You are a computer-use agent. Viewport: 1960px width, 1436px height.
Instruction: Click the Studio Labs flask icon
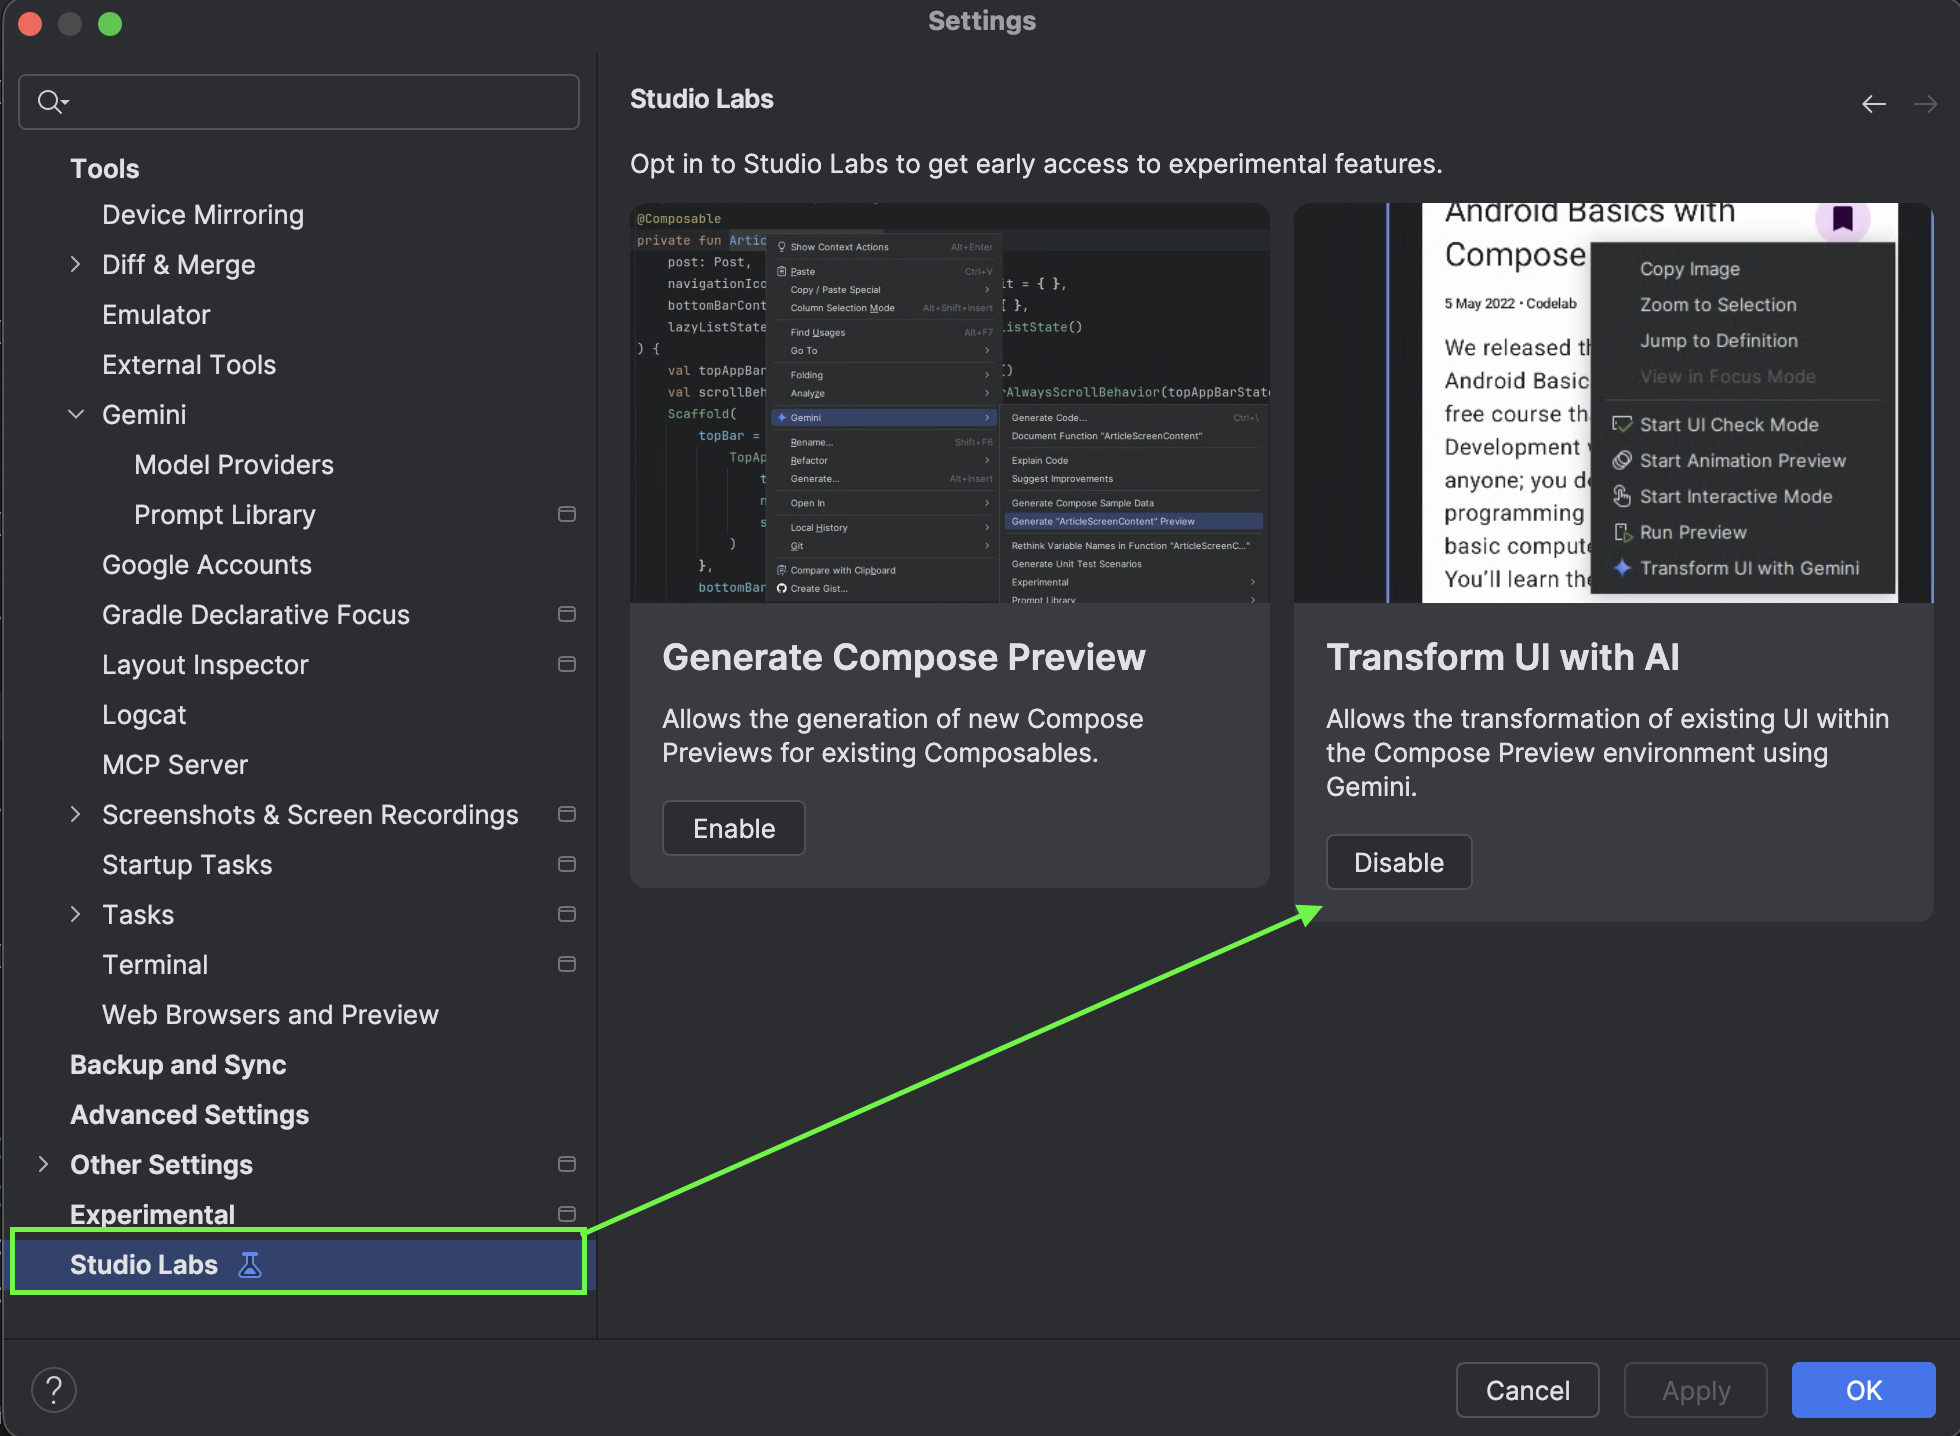coord(250,1265)
